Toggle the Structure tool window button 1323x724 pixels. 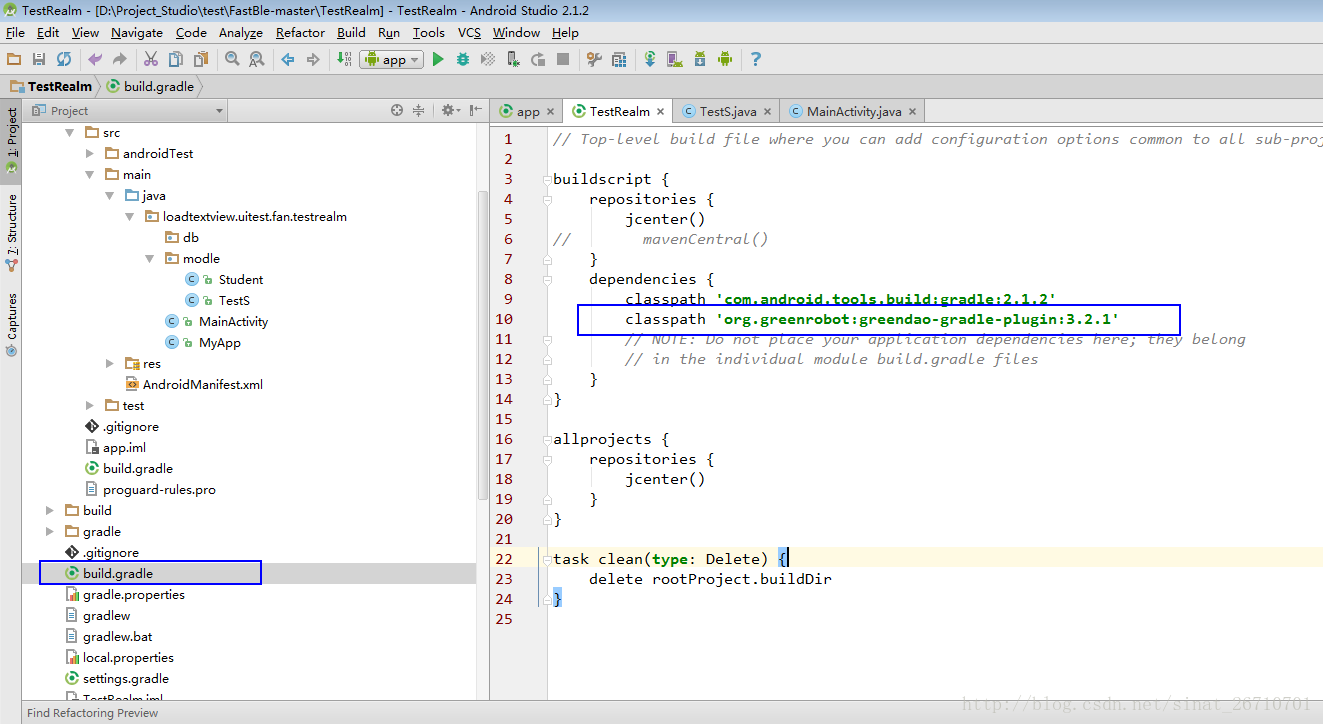tap(11, 232)
